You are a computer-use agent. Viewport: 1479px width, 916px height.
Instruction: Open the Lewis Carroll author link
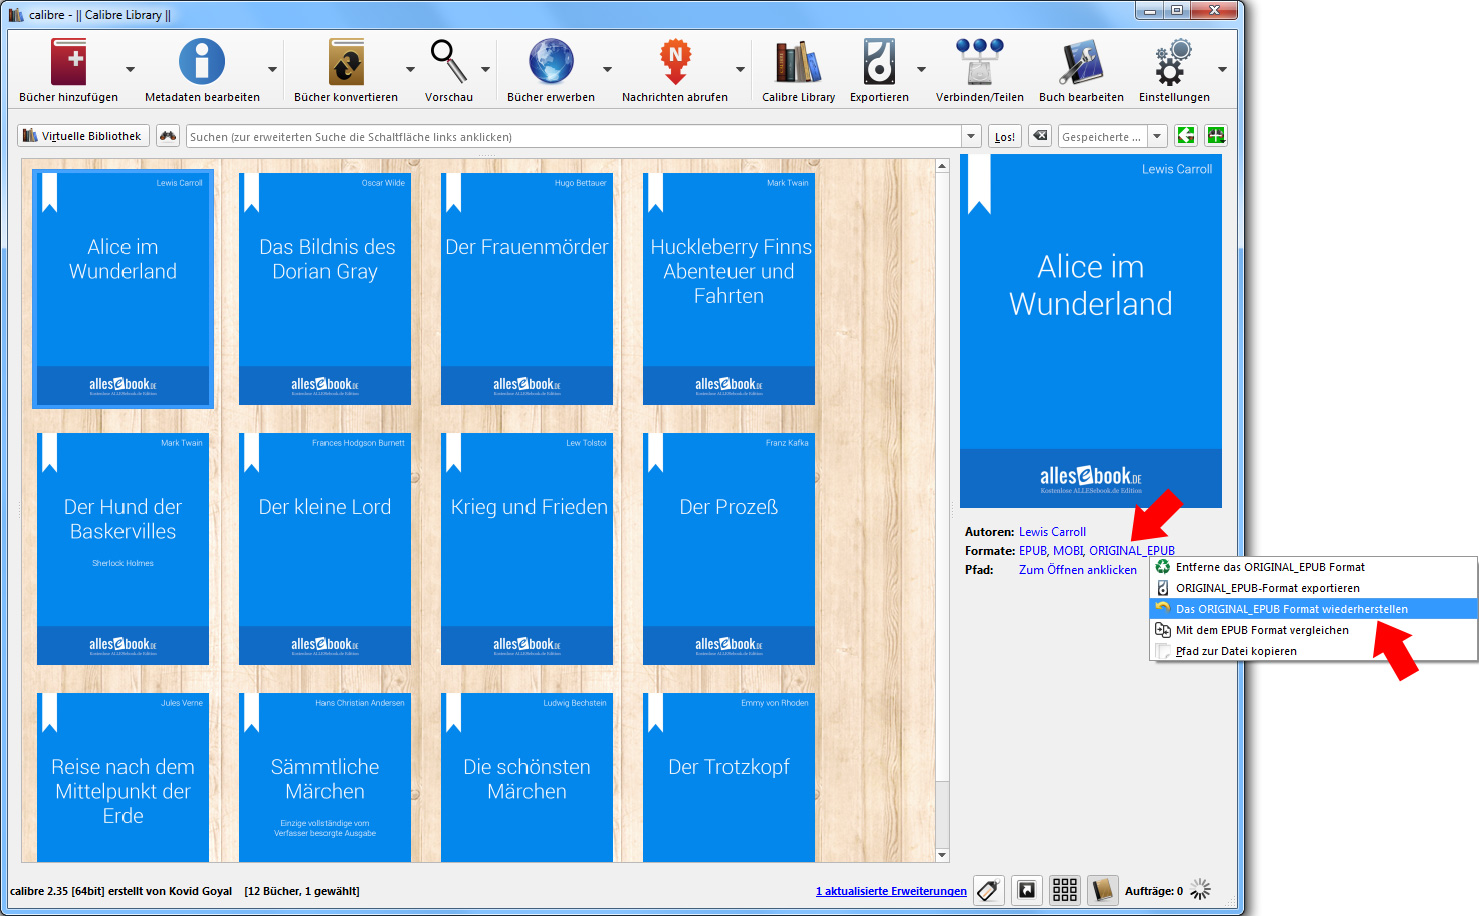point(1052,532)
